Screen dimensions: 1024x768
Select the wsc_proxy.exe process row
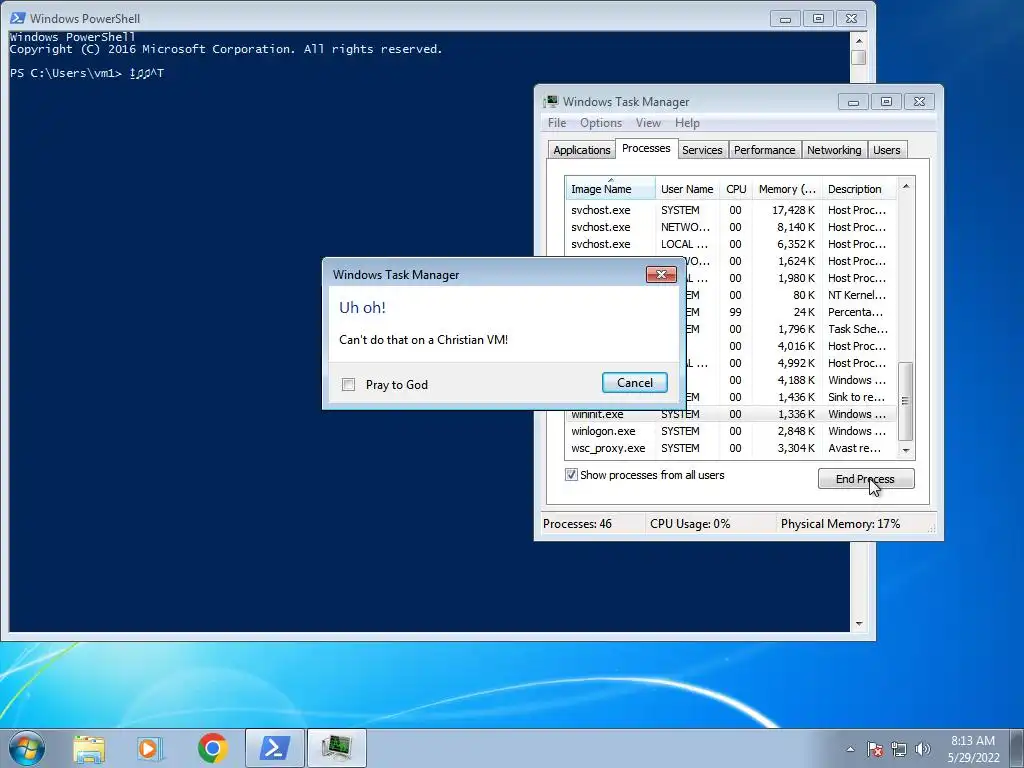tap(731, 448)
